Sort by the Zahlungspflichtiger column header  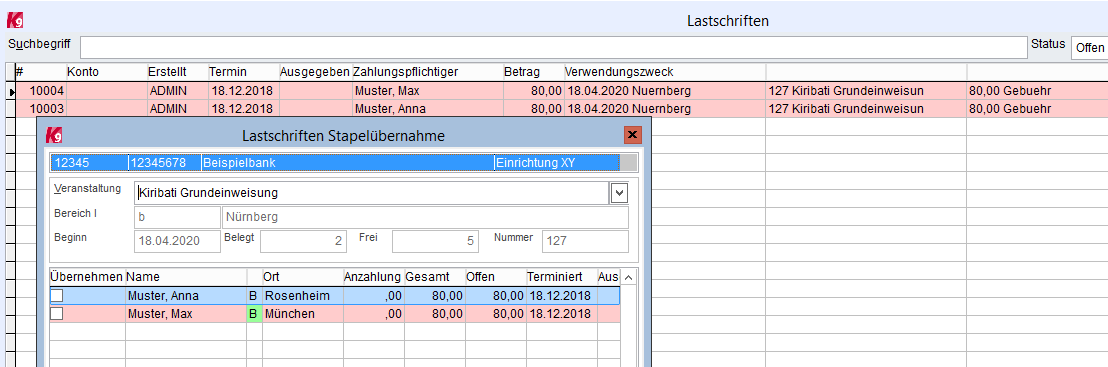pos(427,71)
